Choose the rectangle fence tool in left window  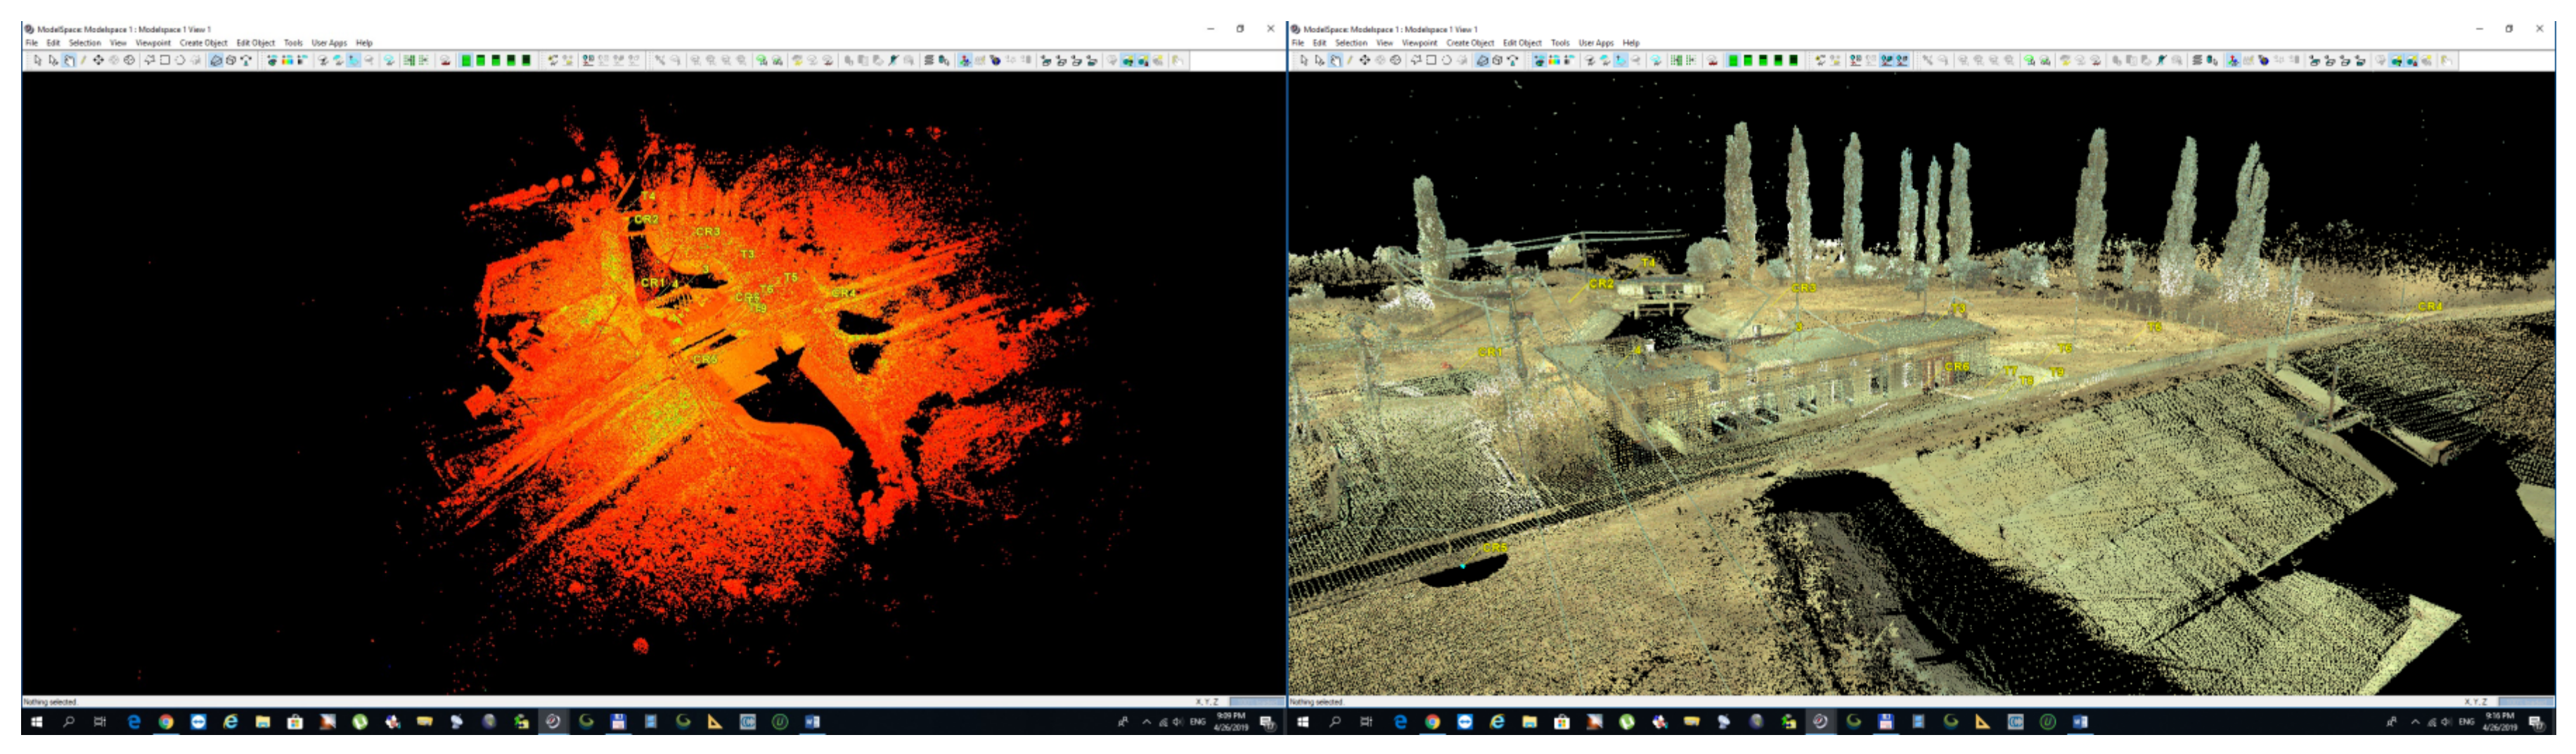(x=165, y=61)
